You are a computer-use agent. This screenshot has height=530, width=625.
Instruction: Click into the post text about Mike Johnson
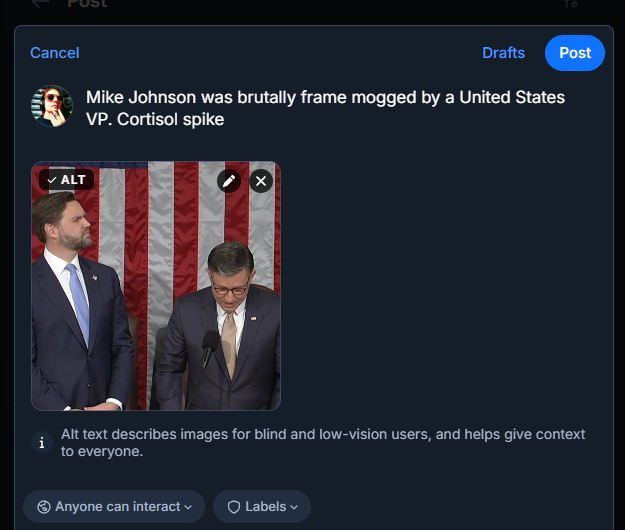[325, 108]
